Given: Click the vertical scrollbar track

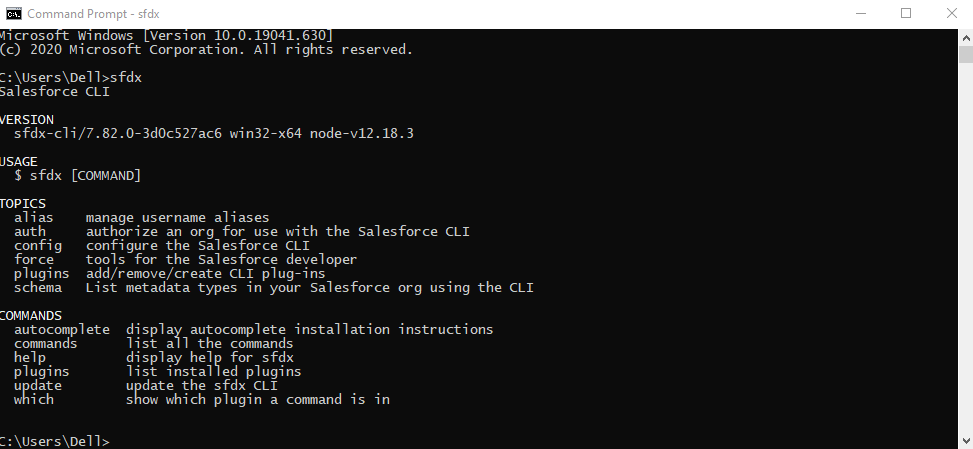Looking at the screenshot, I should click(x=965, y=250).
